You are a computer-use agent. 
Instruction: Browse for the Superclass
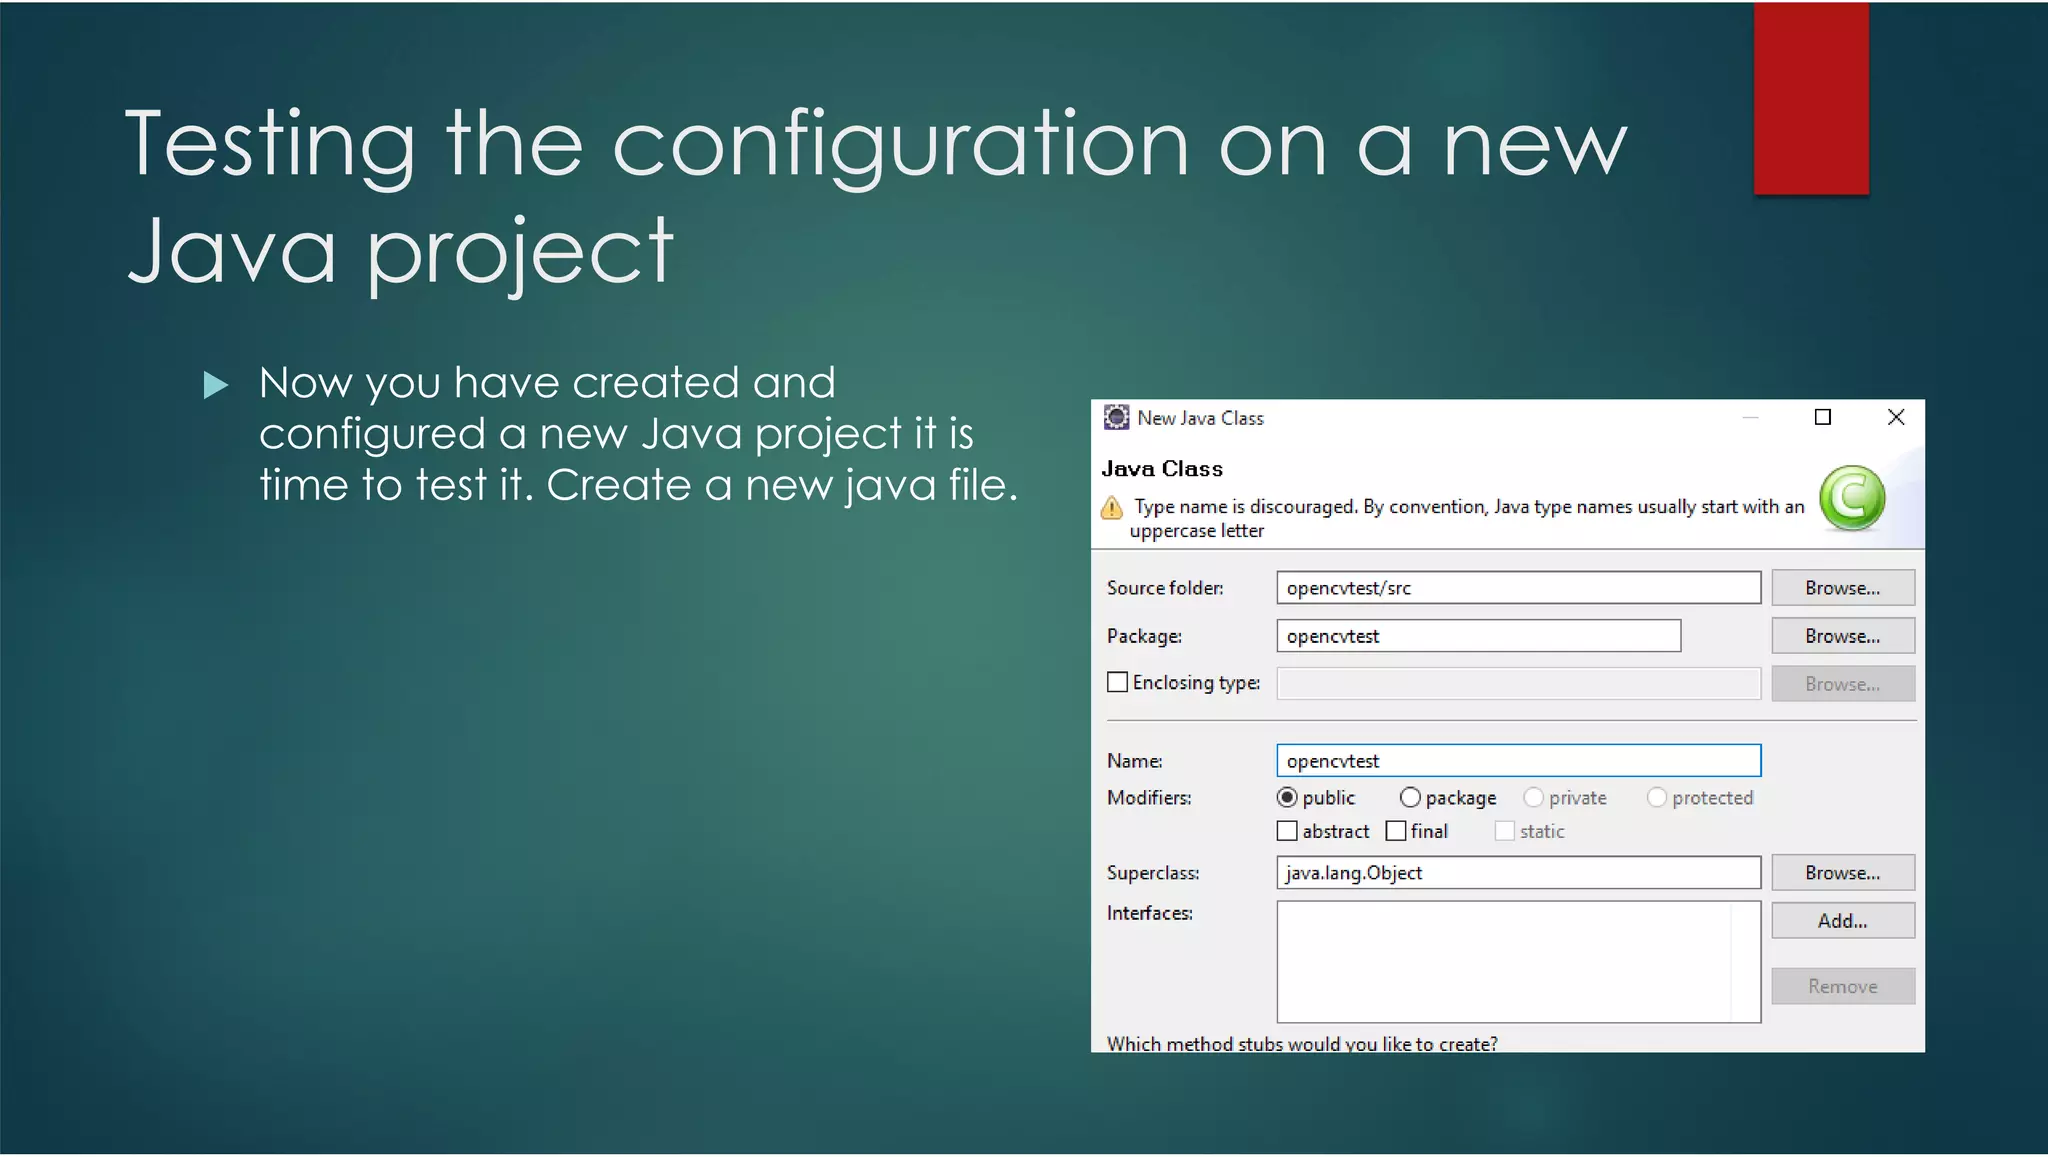[x=1842, y=873]
